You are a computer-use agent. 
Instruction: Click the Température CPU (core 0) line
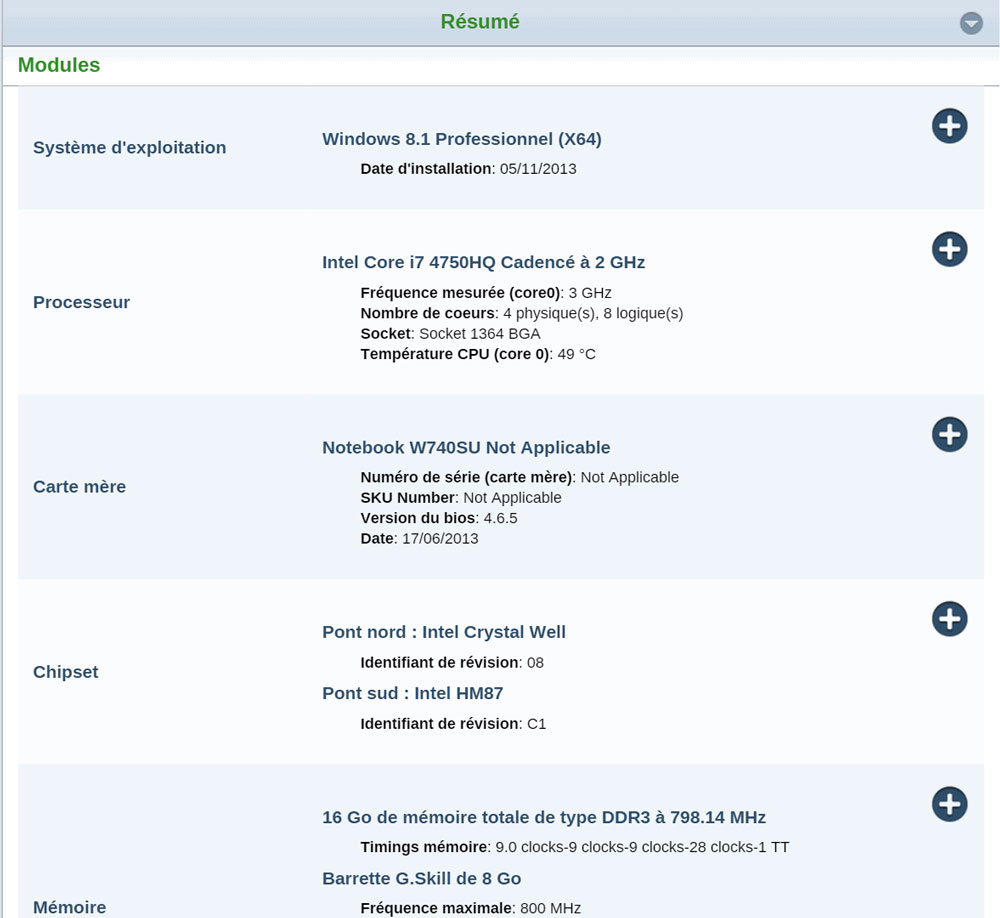(x=477, y=354)
